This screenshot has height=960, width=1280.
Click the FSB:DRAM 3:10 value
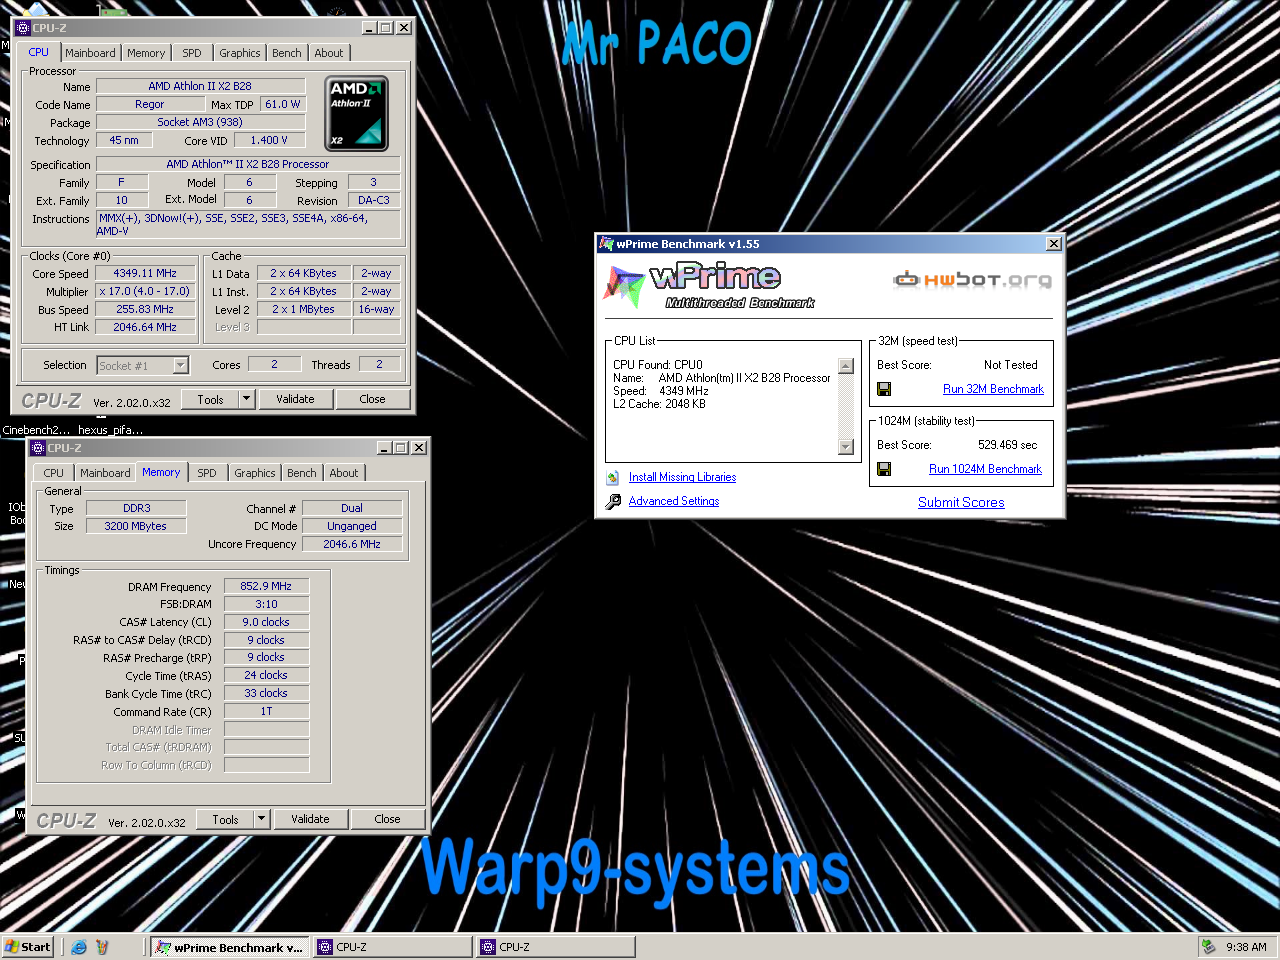[x=266, y=604]
